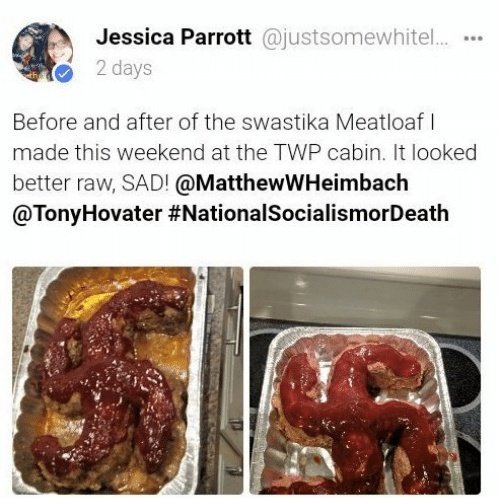
Task: Open the left attached photo thumbnail
Action: pyautogui.click(x=128, y=380)
